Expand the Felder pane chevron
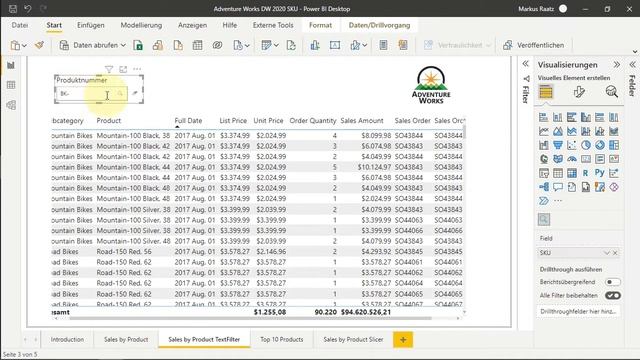The image size is (640, 360). click(x=632, y=64)
